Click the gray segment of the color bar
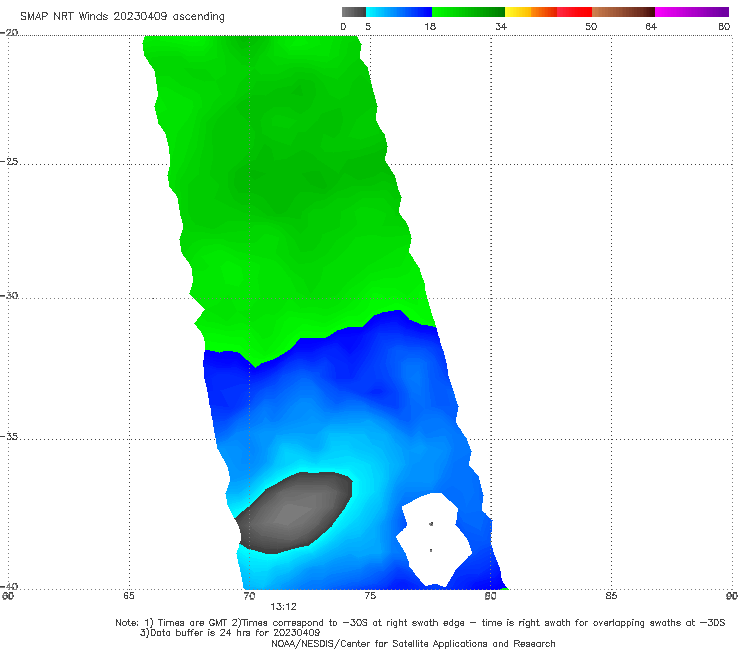 [x=353, y=12]
